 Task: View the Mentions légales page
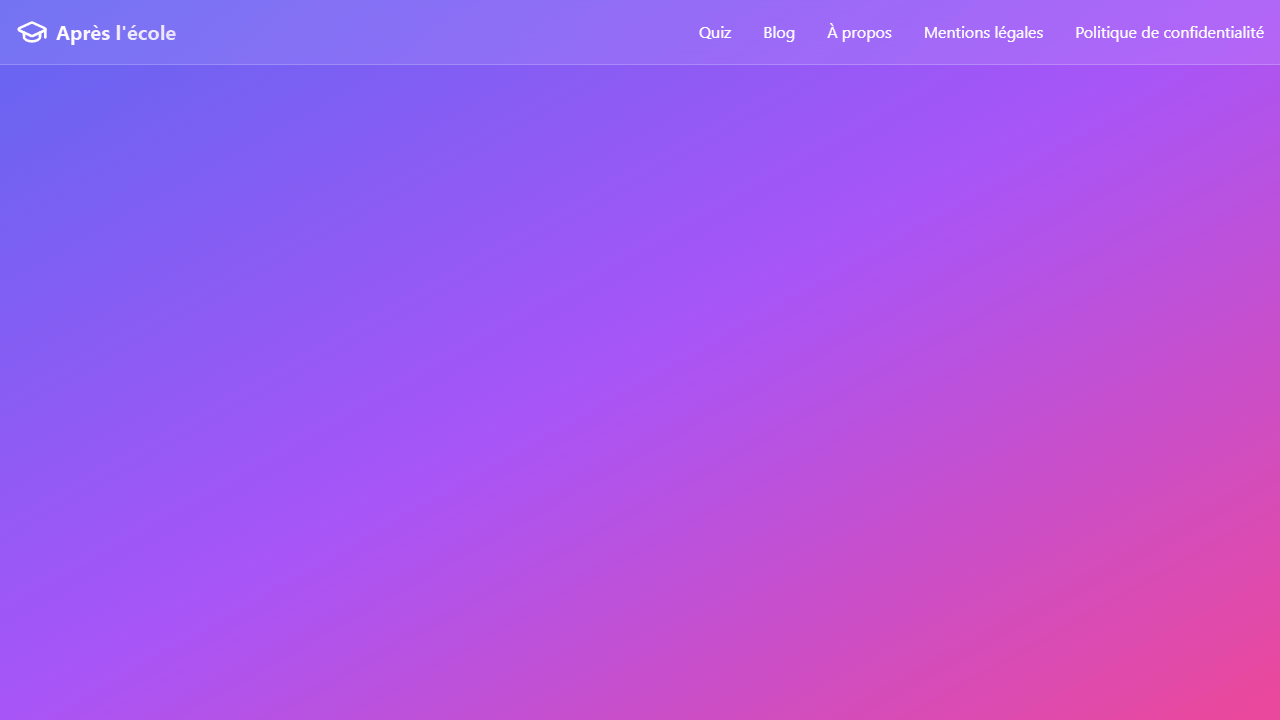coord(983,32)
